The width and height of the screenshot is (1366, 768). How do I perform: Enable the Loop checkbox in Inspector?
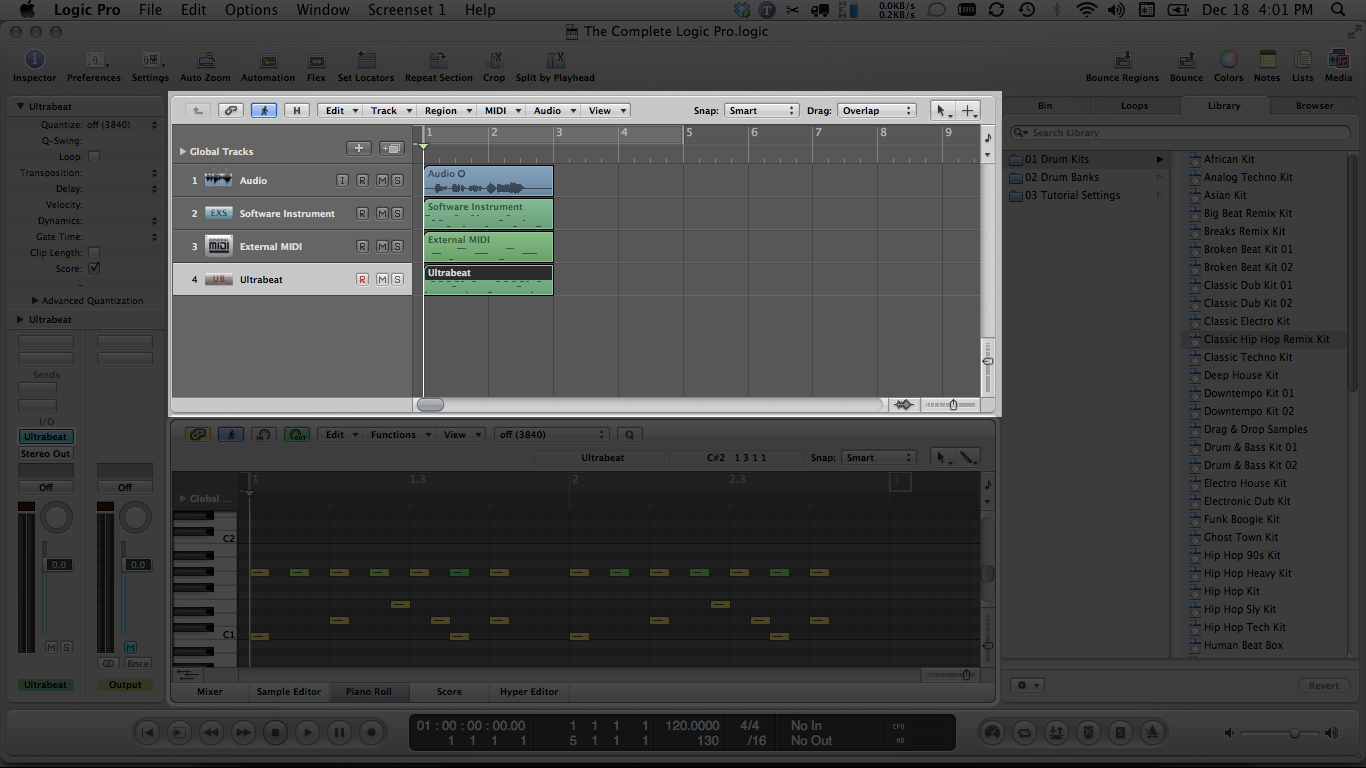pos(94,157)
